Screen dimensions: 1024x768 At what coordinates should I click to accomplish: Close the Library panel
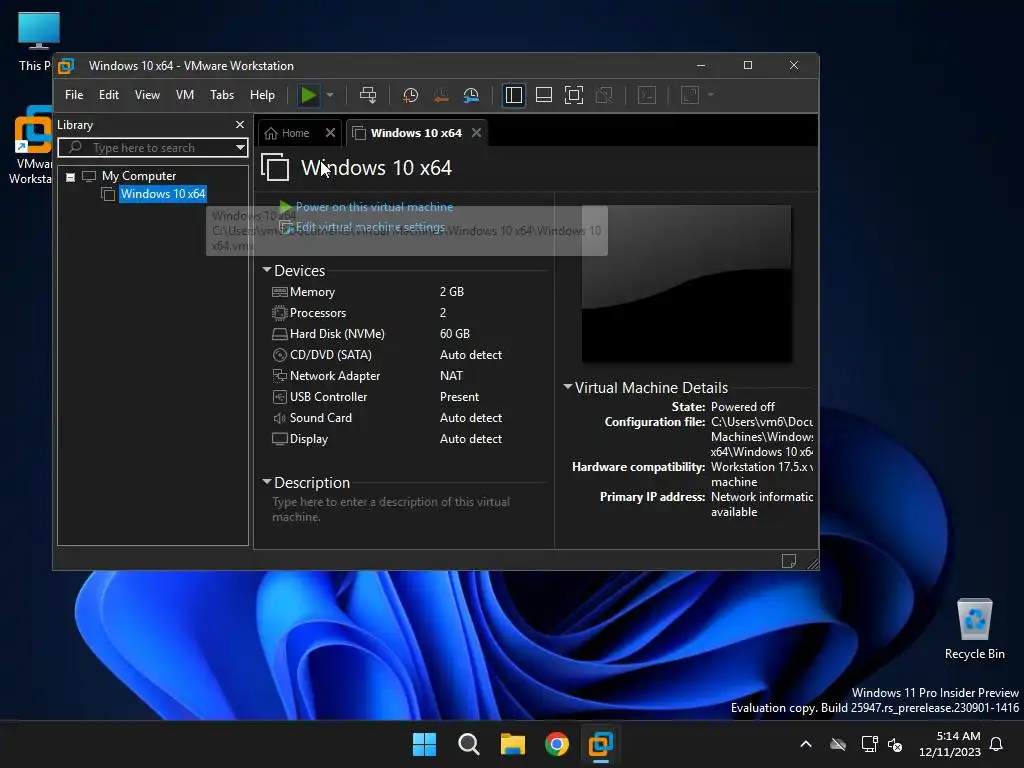[240, 125]
